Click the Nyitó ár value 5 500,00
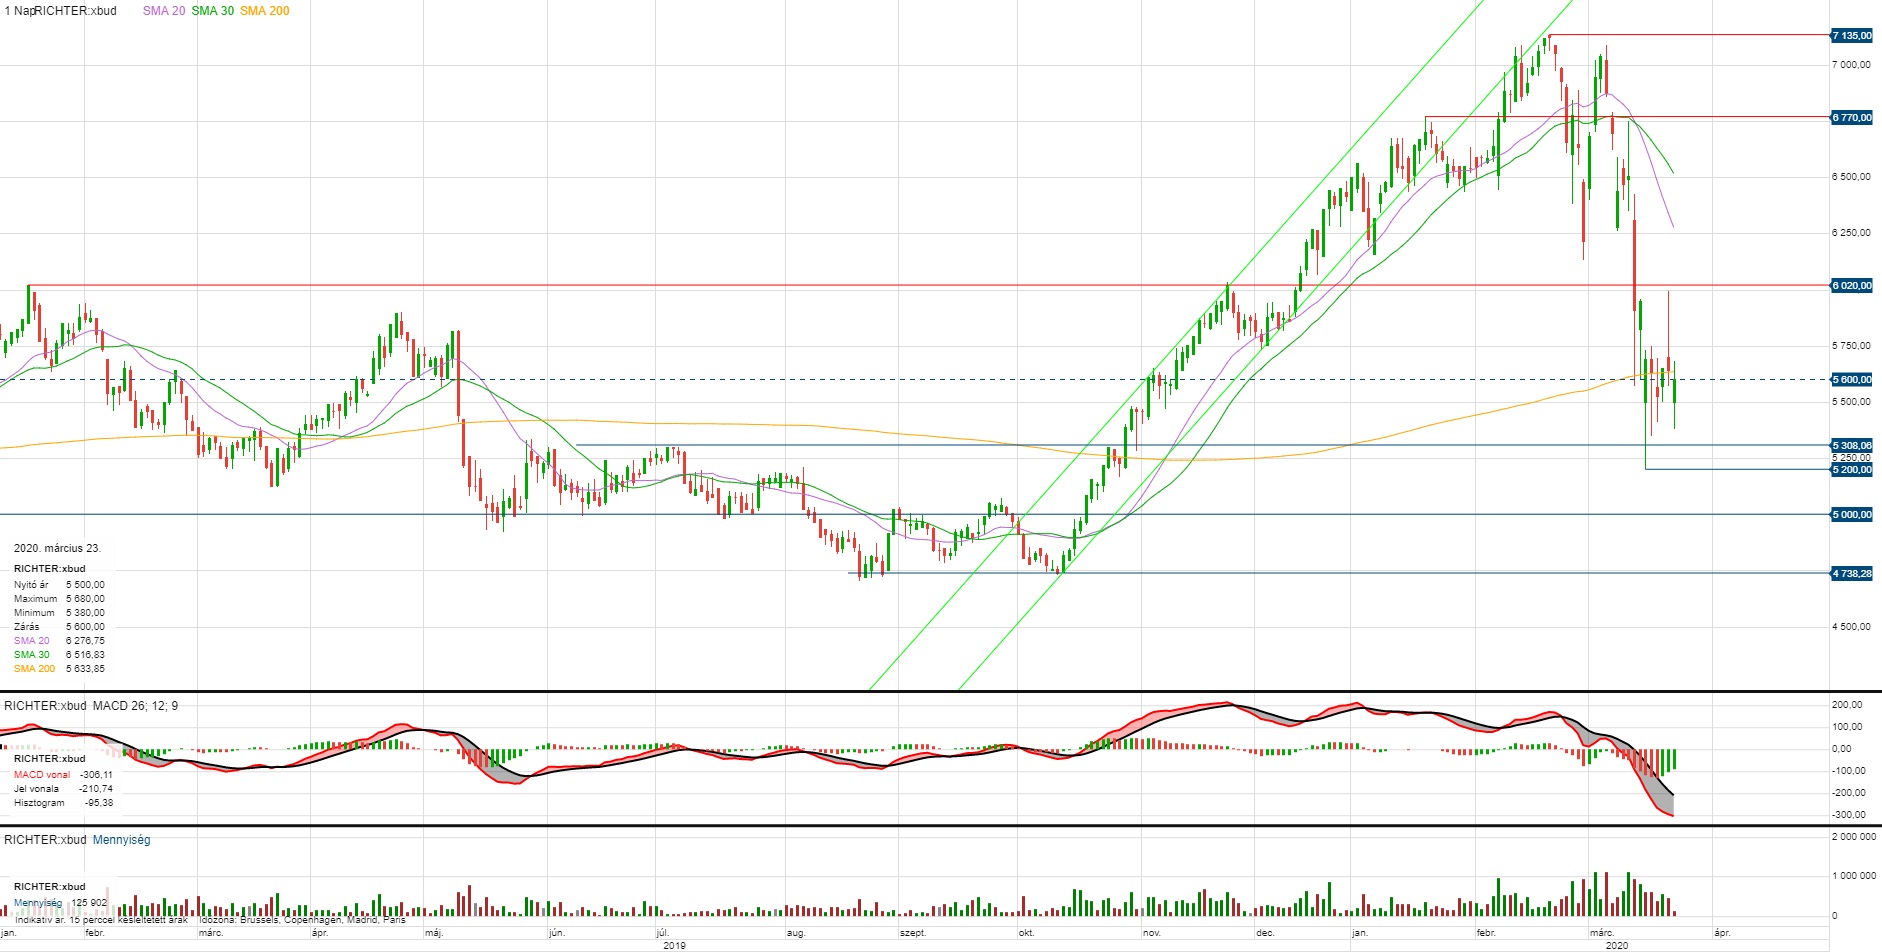This screenshot has width=1882, height=952. click(85, 585)
